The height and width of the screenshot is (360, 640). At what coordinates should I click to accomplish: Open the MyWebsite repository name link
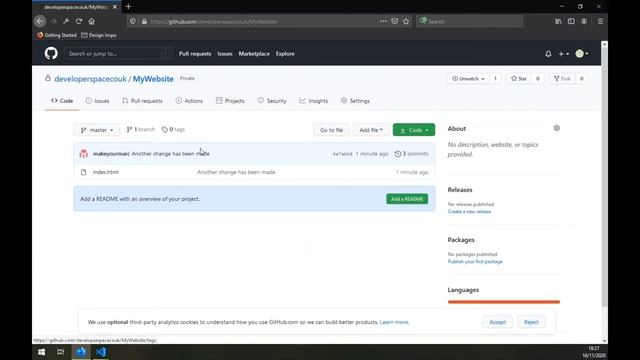pyautogui.click(x=153, y=79)
